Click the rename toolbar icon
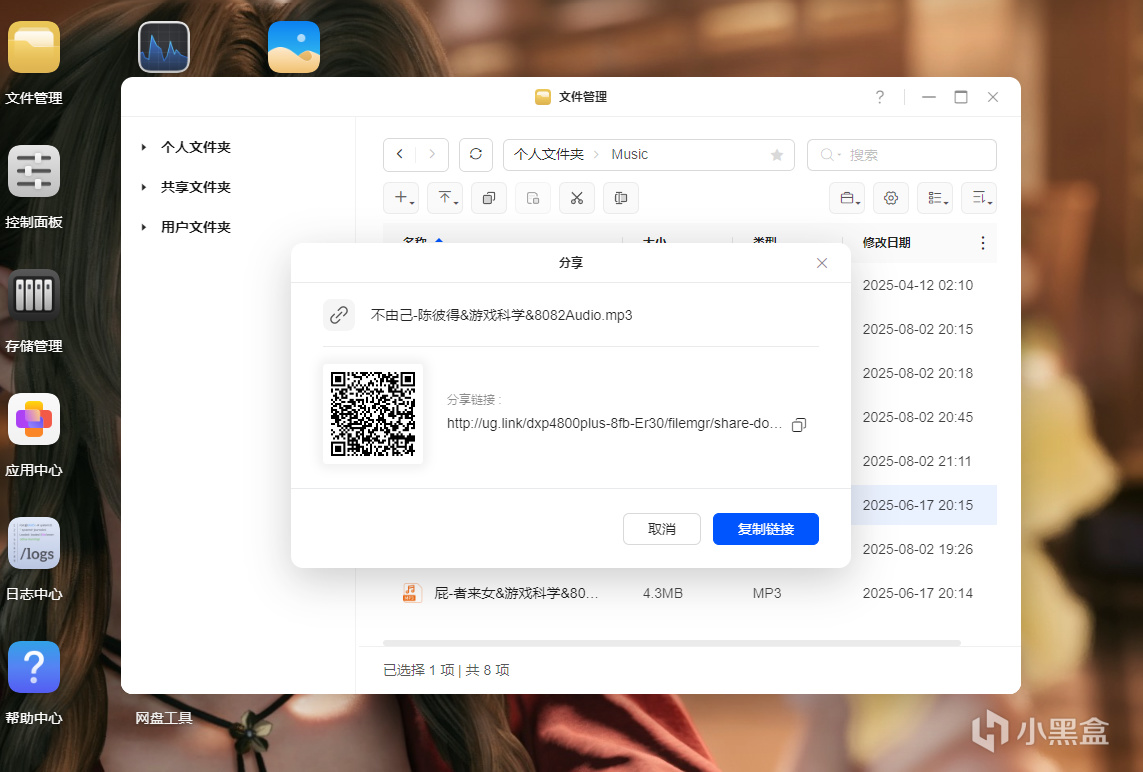The image size is (1143, 772). [x=621, y=198]
